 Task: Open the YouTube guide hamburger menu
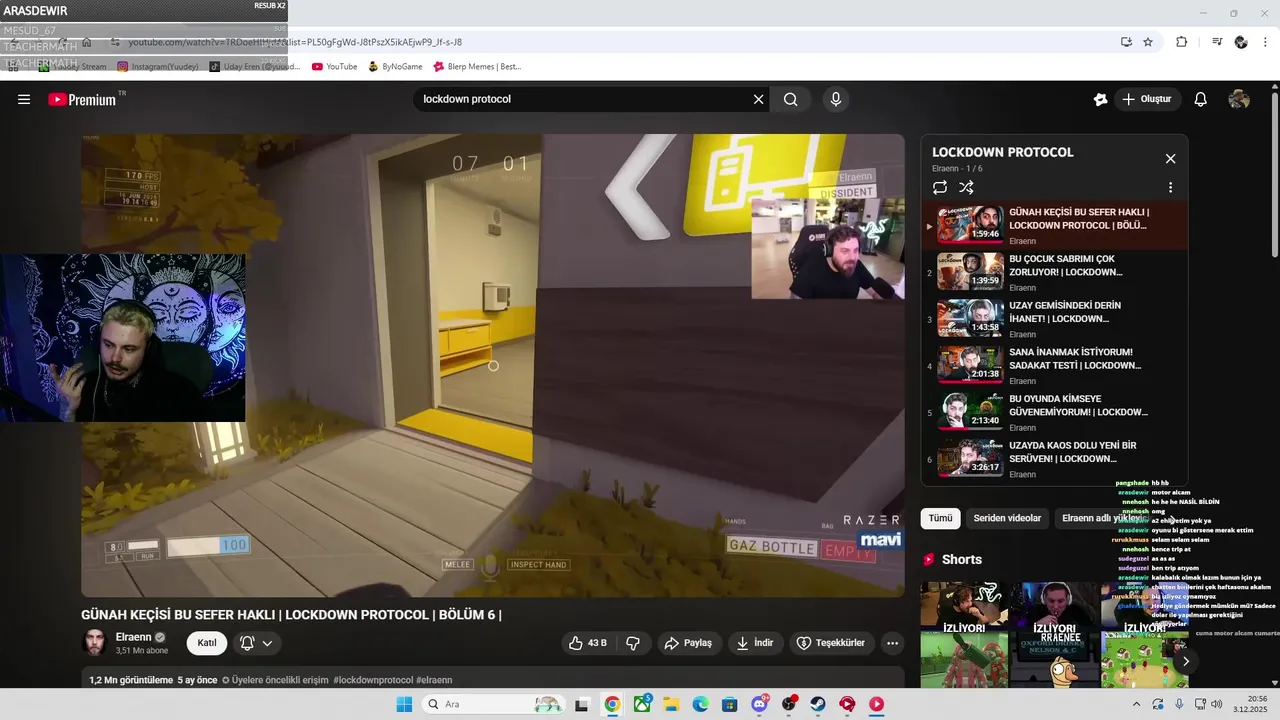click(24, 99)
